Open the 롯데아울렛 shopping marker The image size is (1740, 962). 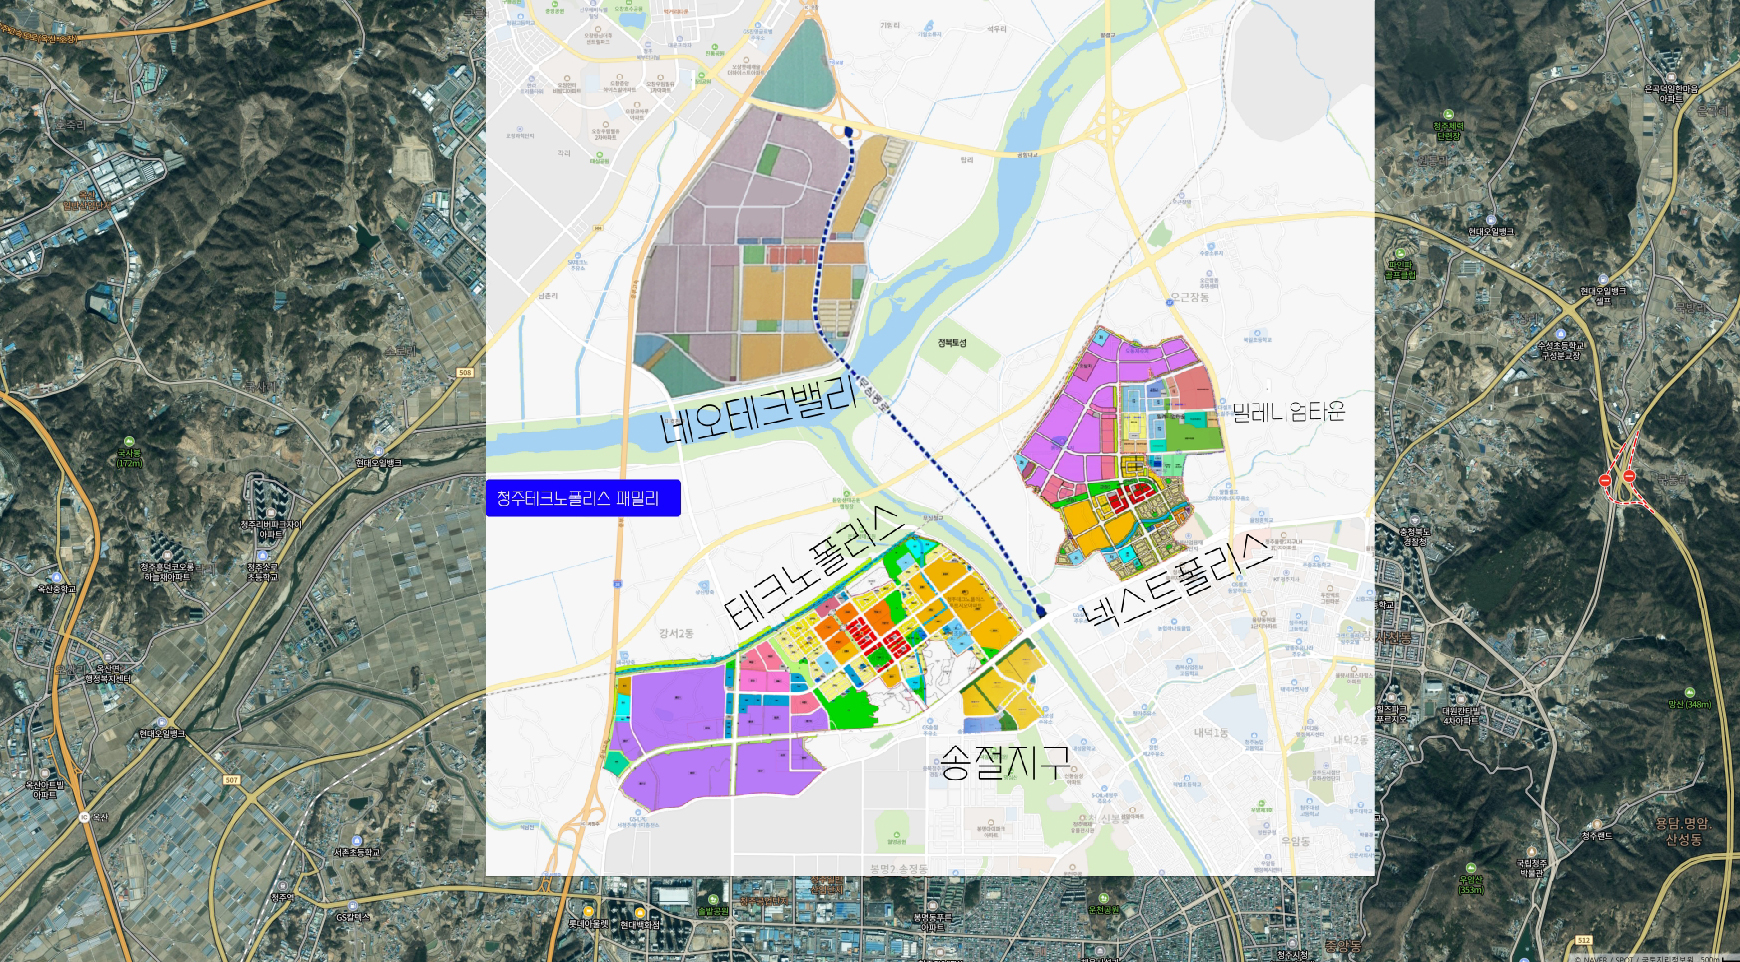click(x=588, y=919)
